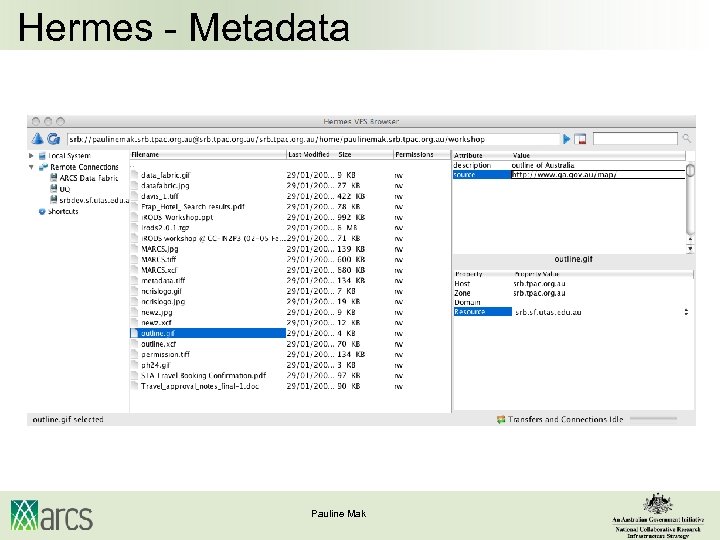Image resolution: width=720 pixels, height=540 pixels.
Task: Click the source value URL field
Action: (598, 174)
